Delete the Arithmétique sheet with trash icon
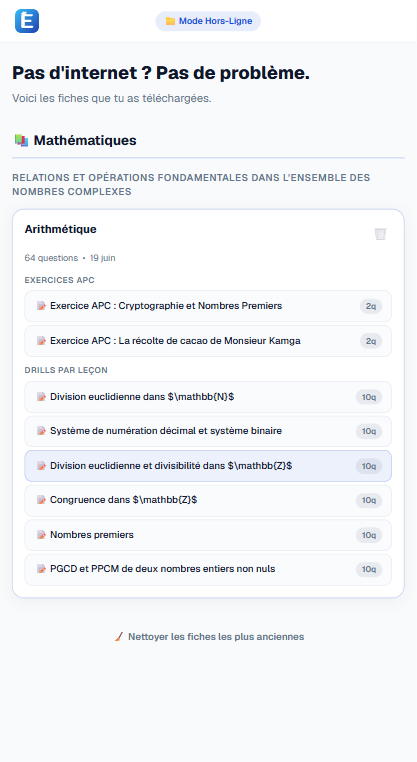This screenshot has width=417, height=762. click(380, 234)
